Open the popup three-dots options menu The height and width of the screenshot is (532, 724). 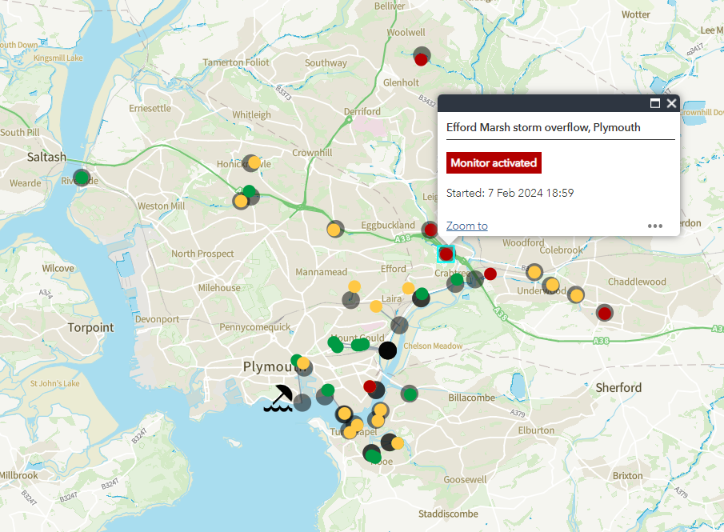655,226
